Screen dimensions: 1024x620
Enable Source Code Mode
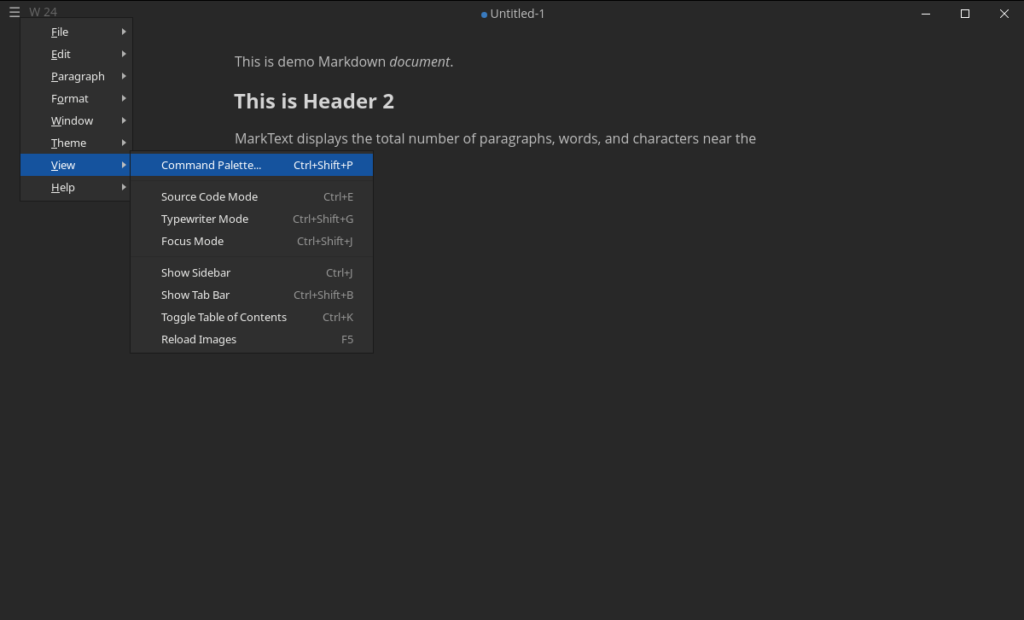[209, 196]
